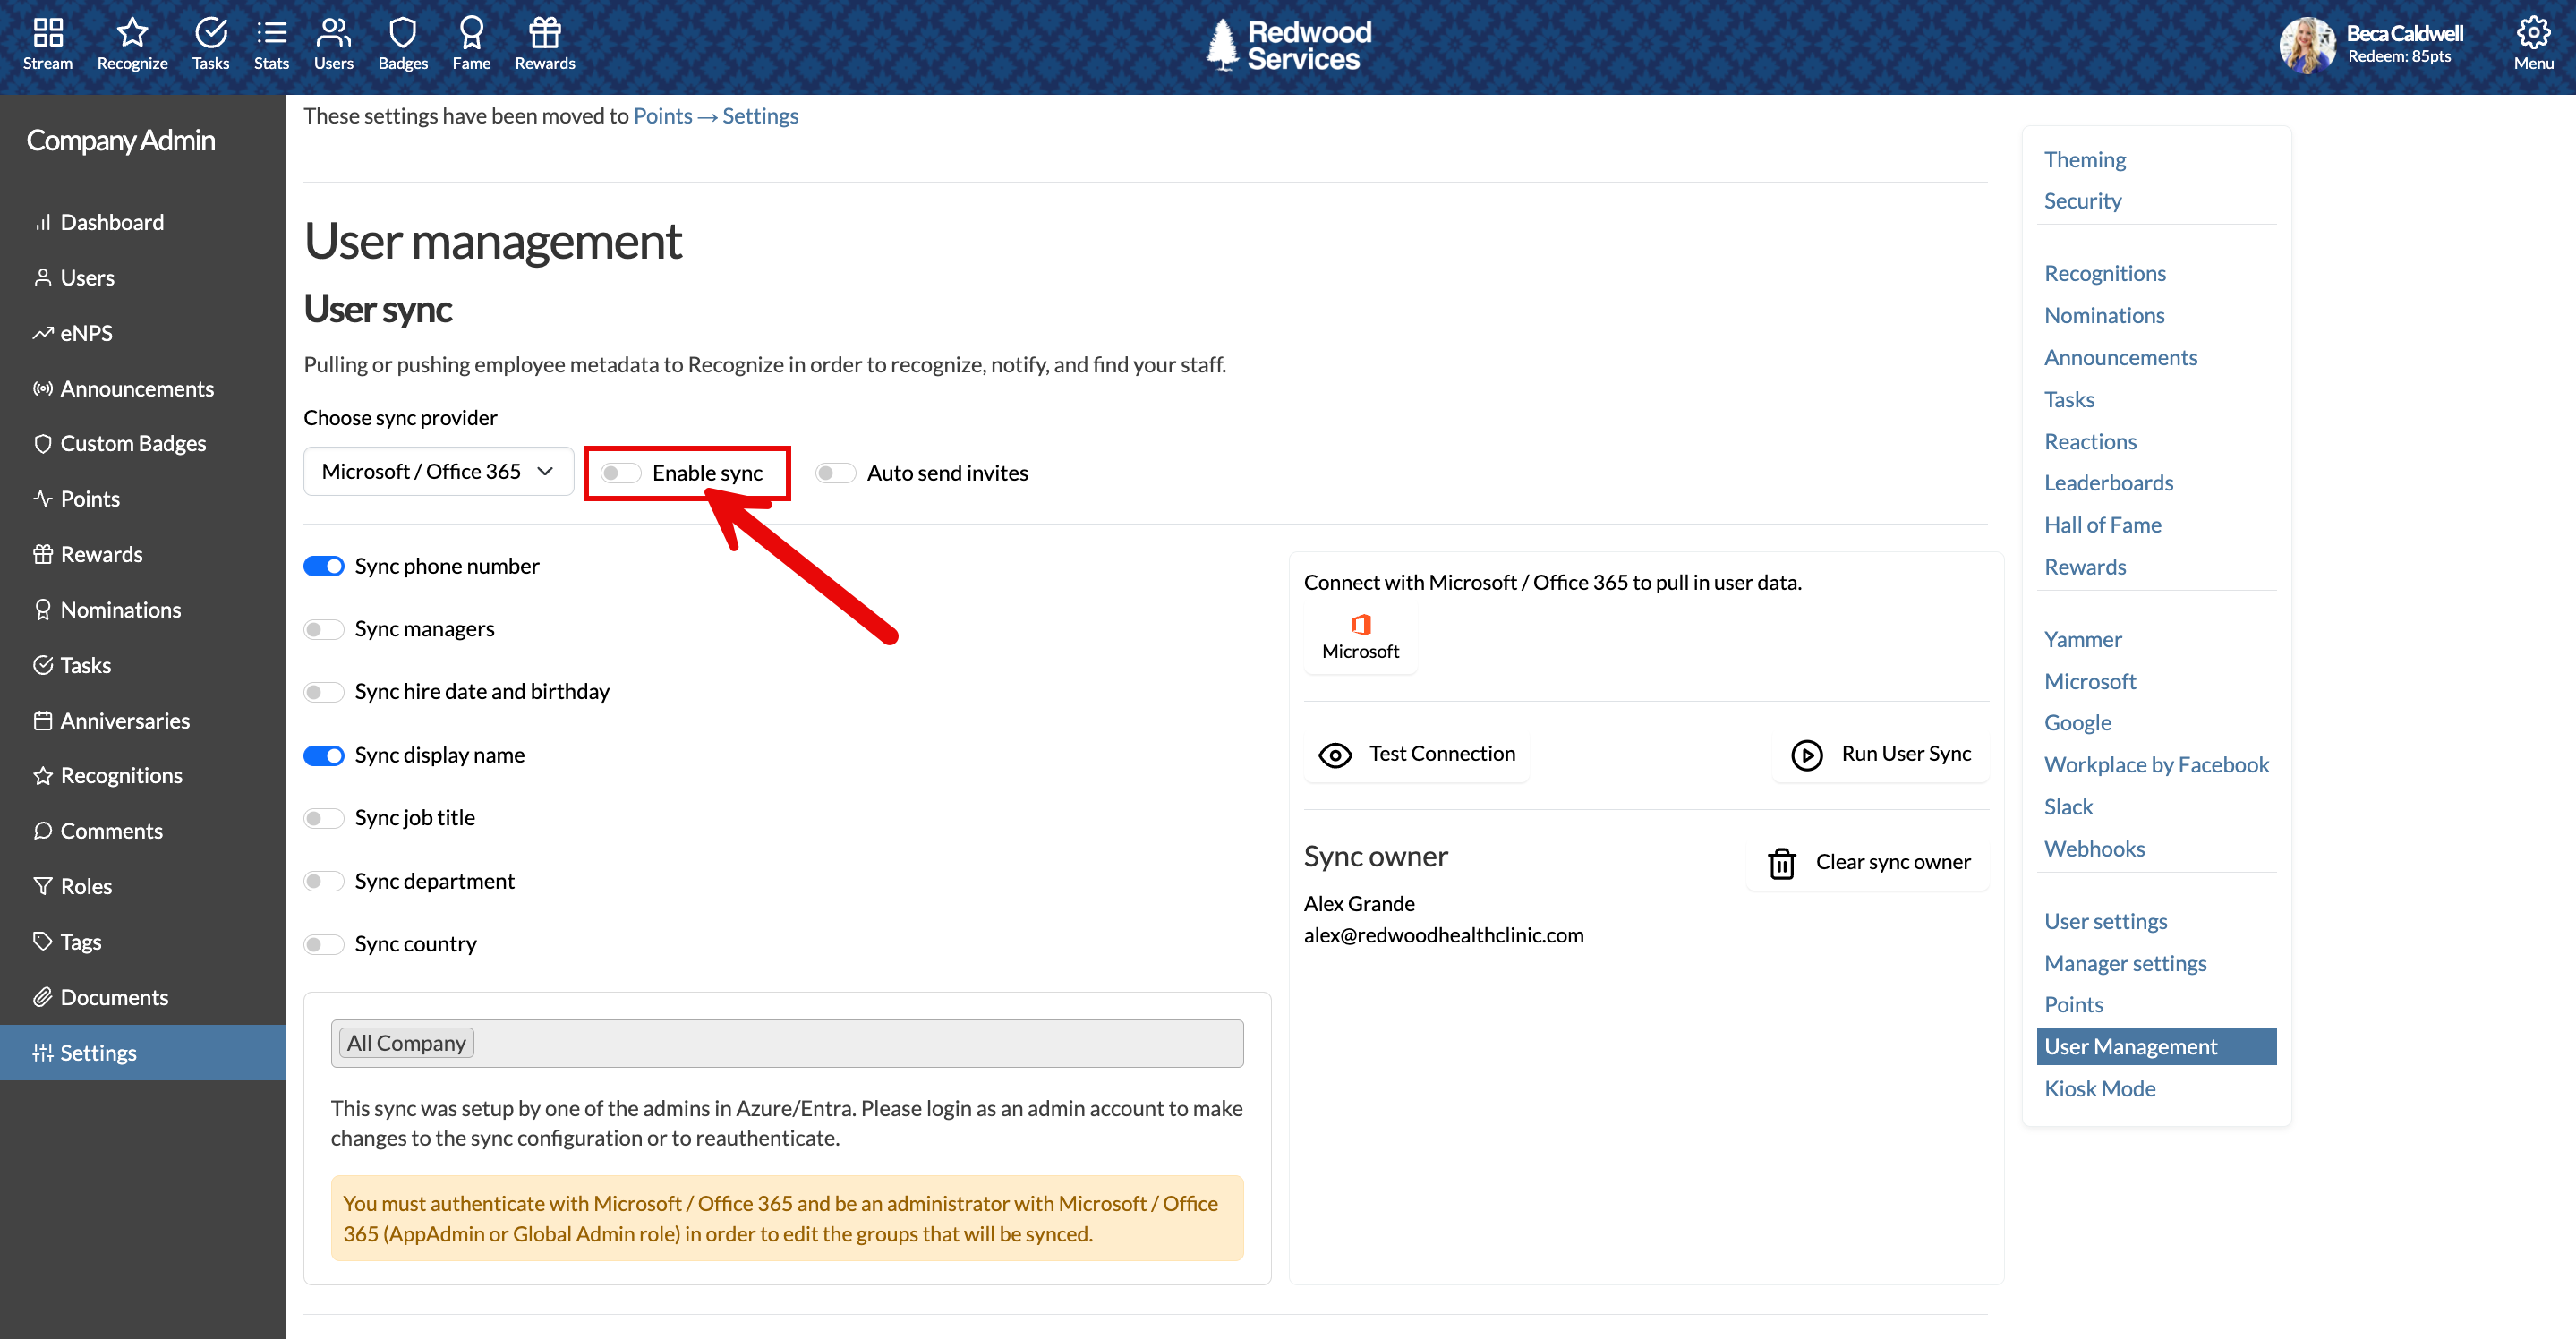Click the Nominations icon in left sidebar
Viewport: 2576px width, 1339px height.
click(42, 609)
